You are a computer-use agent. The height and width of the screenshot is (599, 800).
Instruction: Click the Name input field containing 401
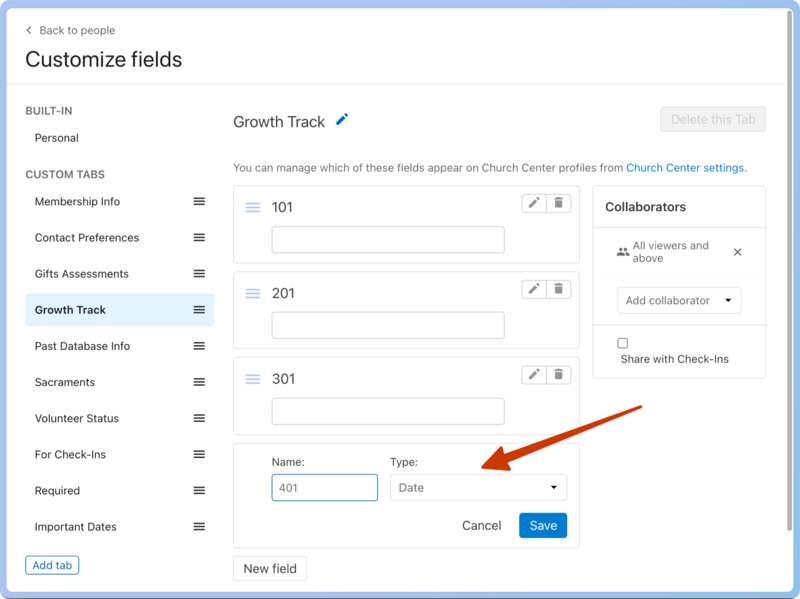324,487
